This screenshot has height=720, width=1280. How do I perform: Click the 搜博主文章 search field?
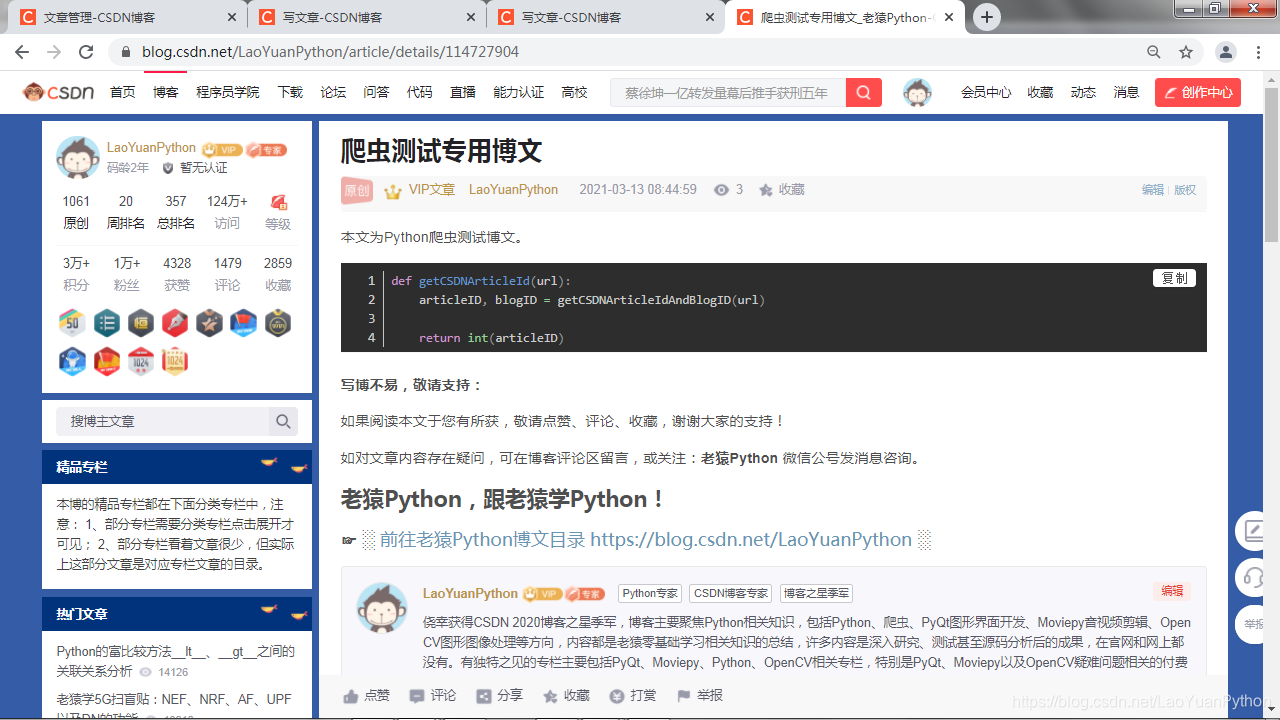pos(162,421)
